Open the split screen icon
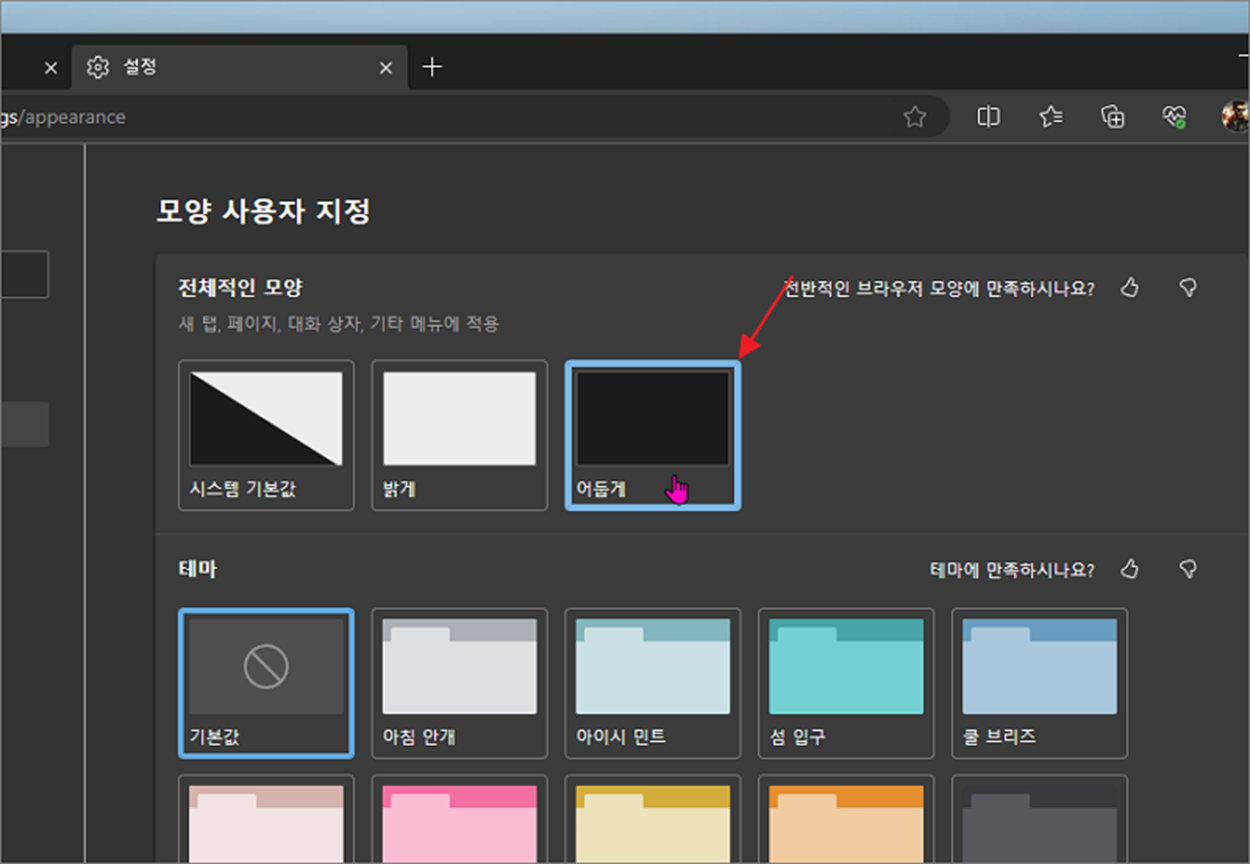 (988, 117)
